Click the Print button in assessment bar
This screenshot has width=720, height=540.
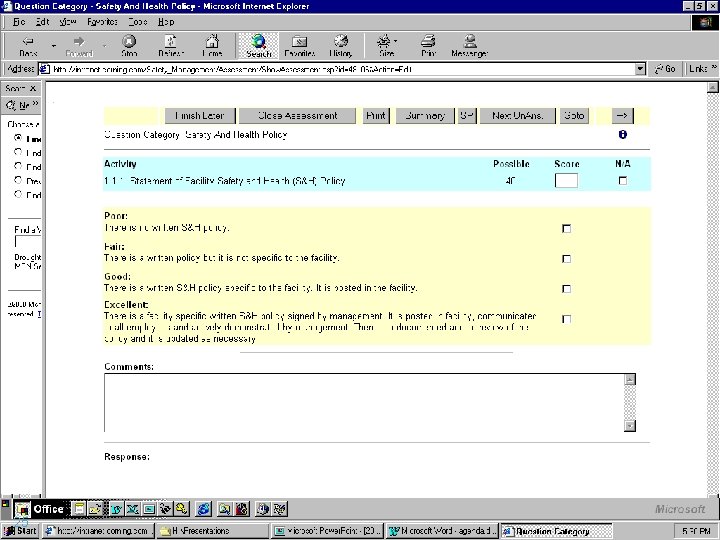click(x=376, y=116)
